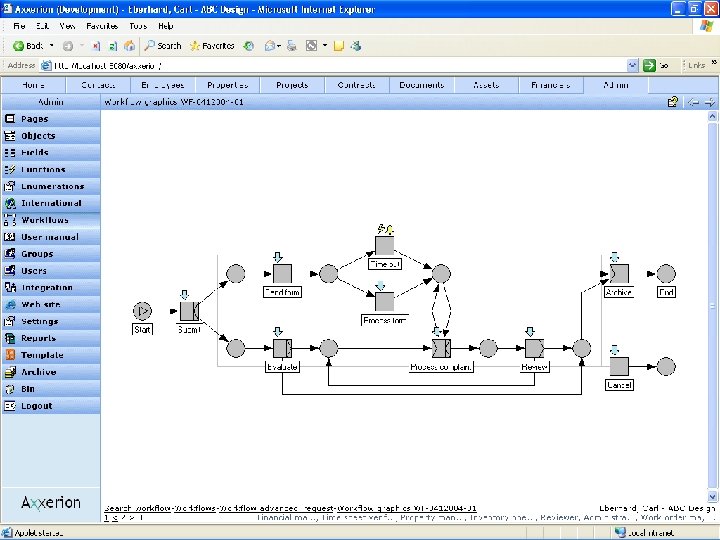Viewport: 720px width, 540px height.
Task: Click inside the browser address field
Action: click(x=330, y=65)
